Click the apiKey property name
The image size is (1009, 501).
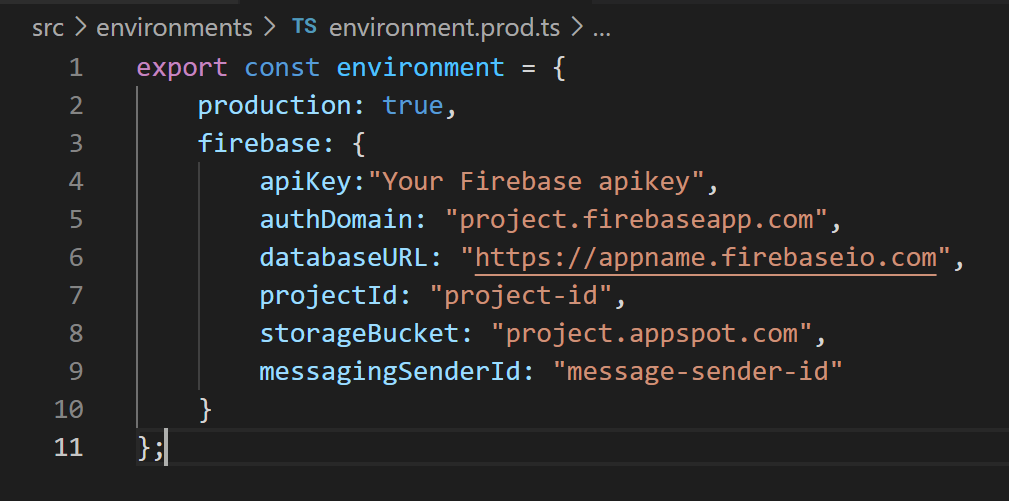point(306,183)
